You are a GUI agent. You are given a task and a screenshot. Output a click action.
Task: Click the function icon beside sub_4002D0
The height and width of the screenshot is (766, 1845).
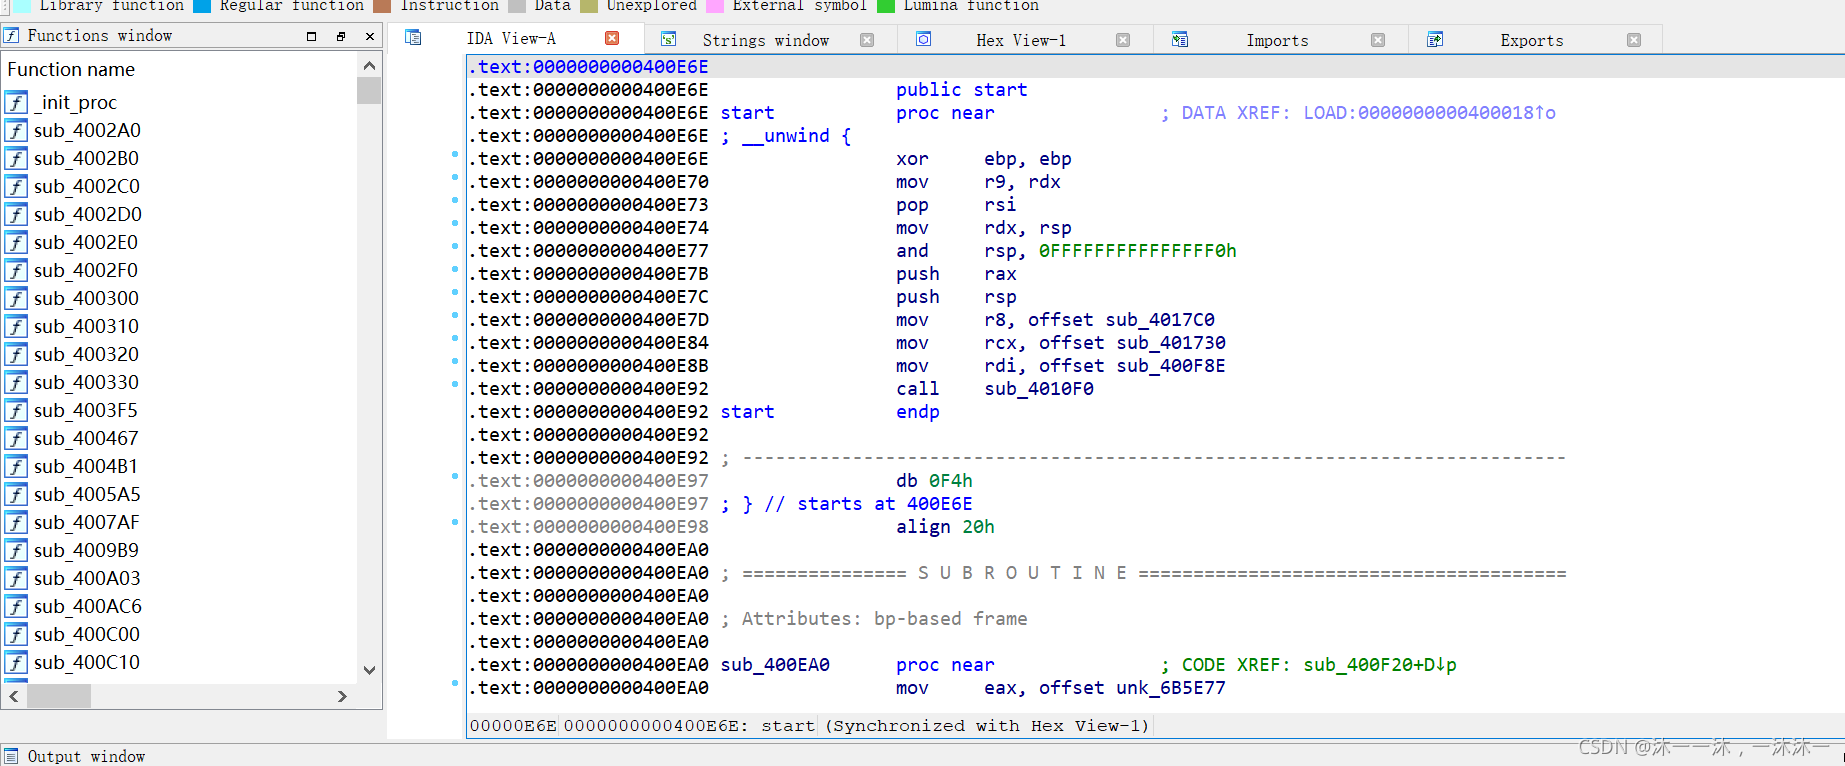click(x=16, y=214)
